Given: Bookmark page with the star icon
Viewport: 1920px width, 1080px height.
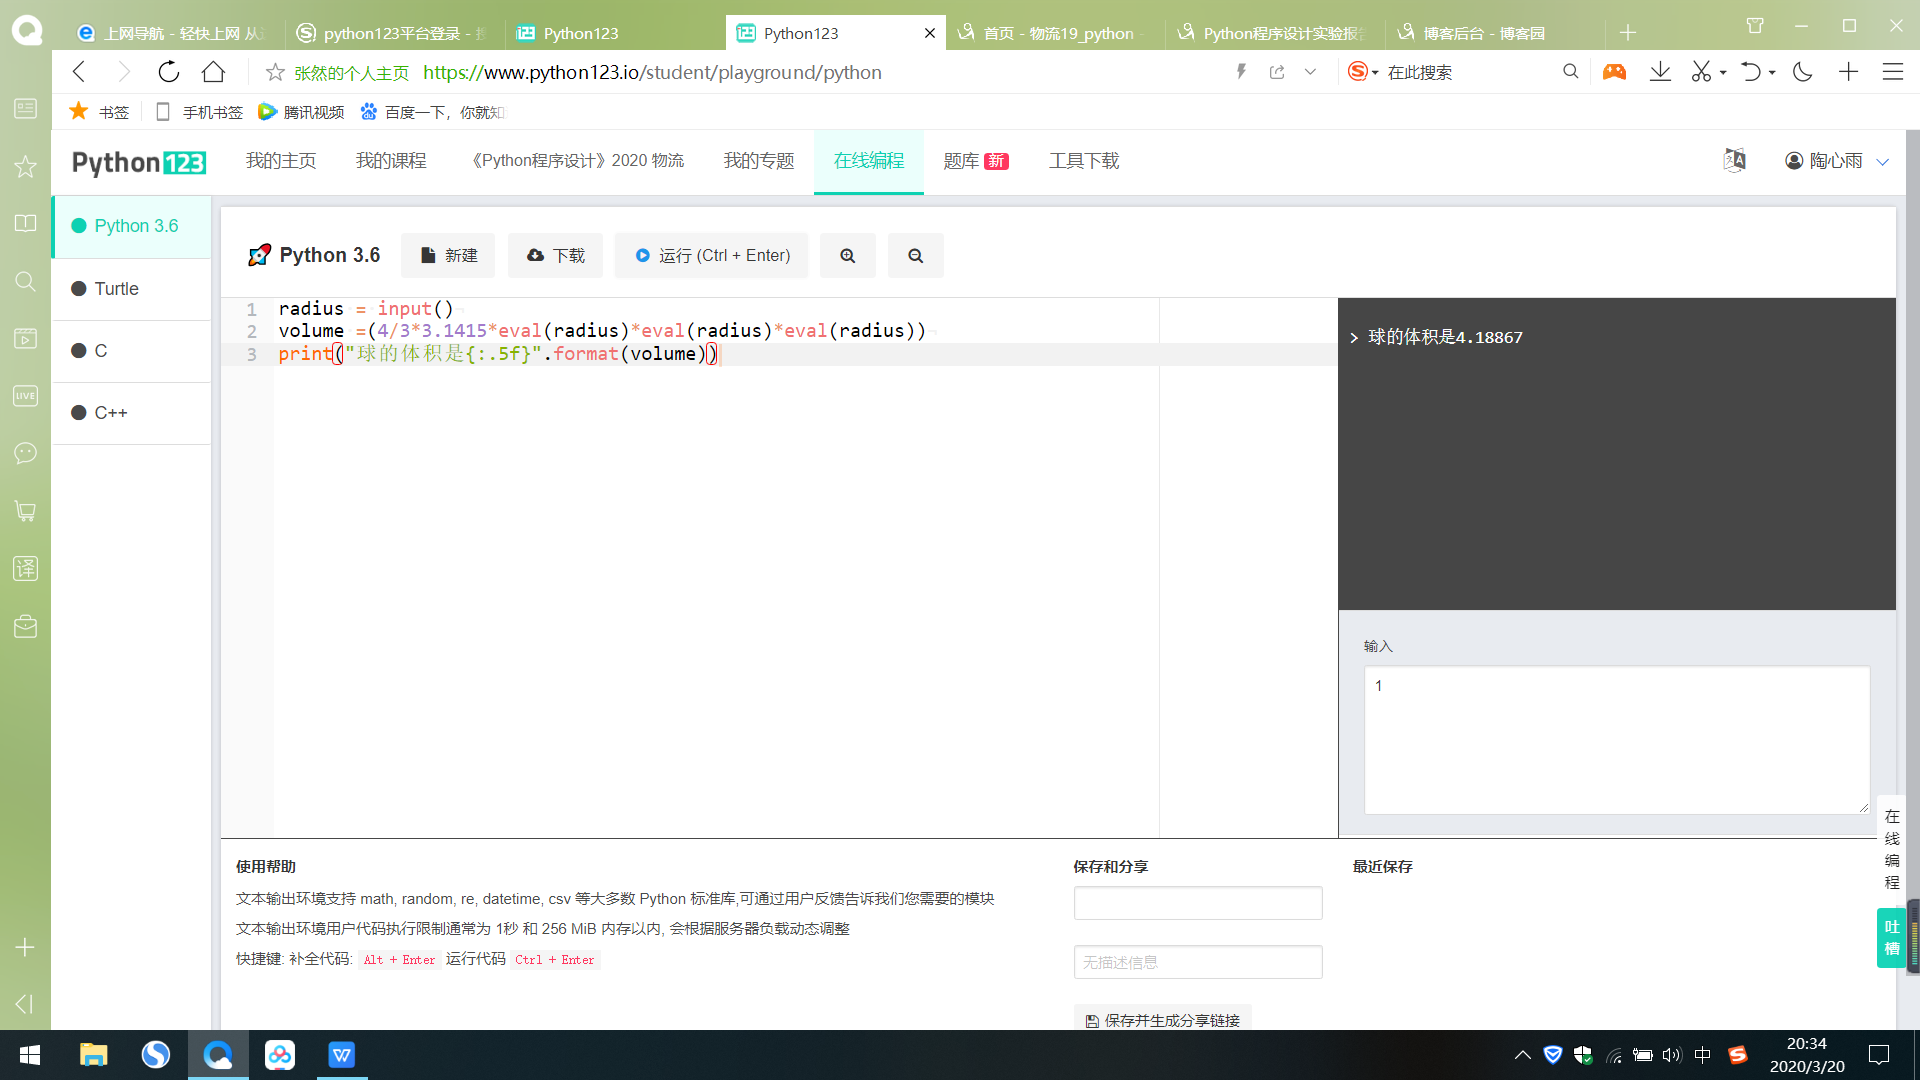Looking at the screenshot, I should [x=275, y=72].
